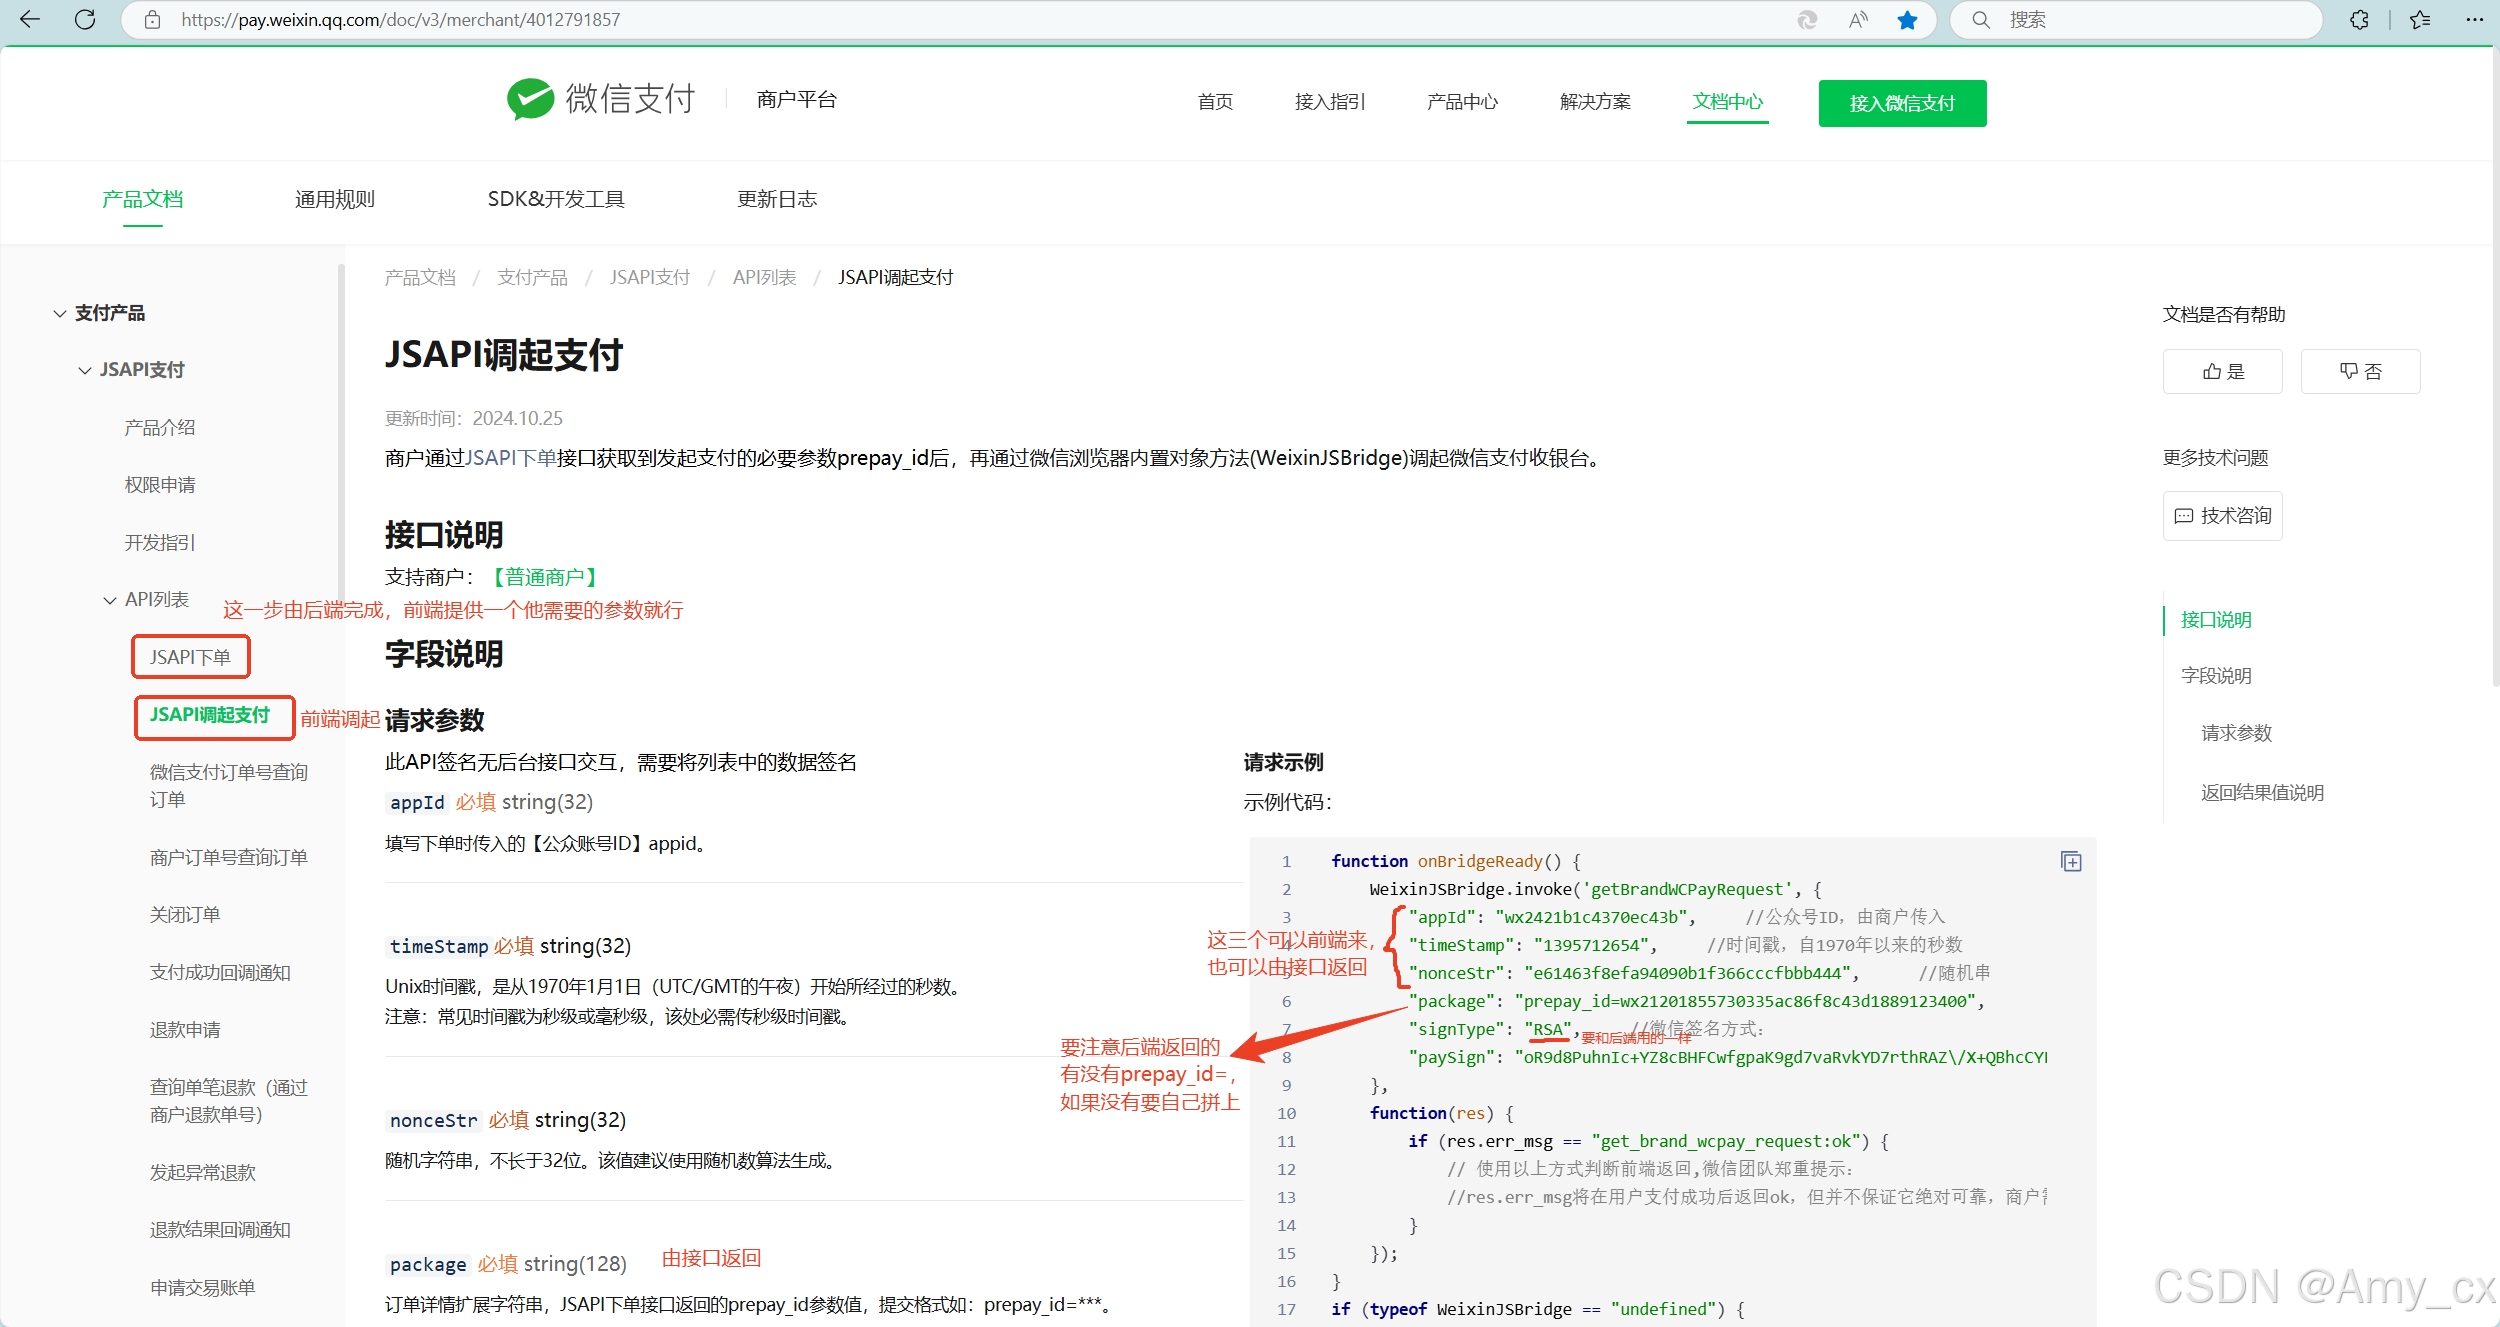
Task: Vote 是 for document helpfulness
Action: [2222, 372]
